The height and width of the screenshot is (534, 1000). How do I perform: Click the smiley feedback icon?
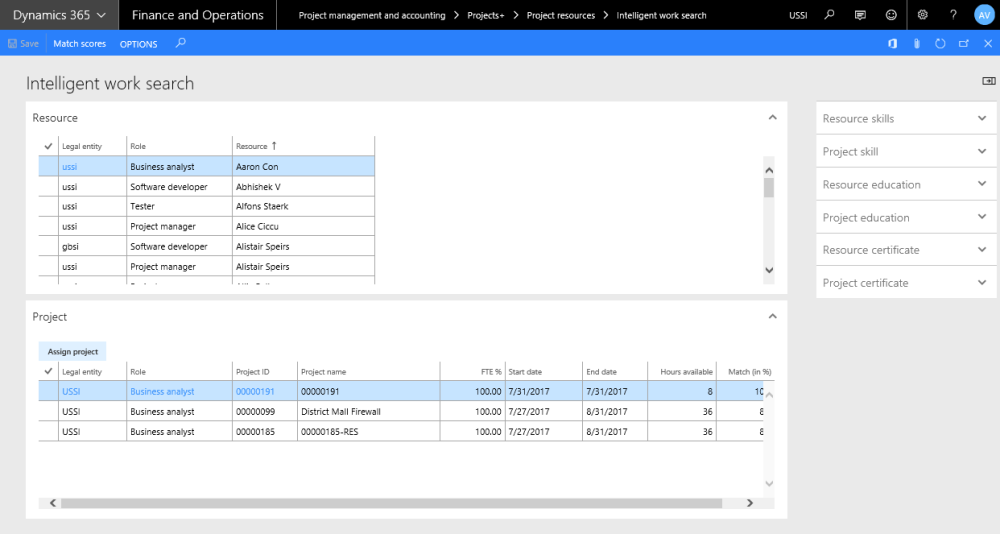pos(890,15)
